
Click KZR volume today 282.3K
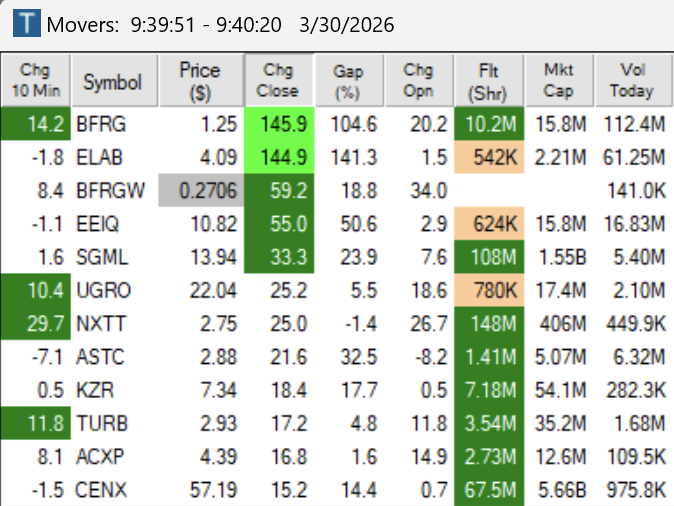click(636, 390)
